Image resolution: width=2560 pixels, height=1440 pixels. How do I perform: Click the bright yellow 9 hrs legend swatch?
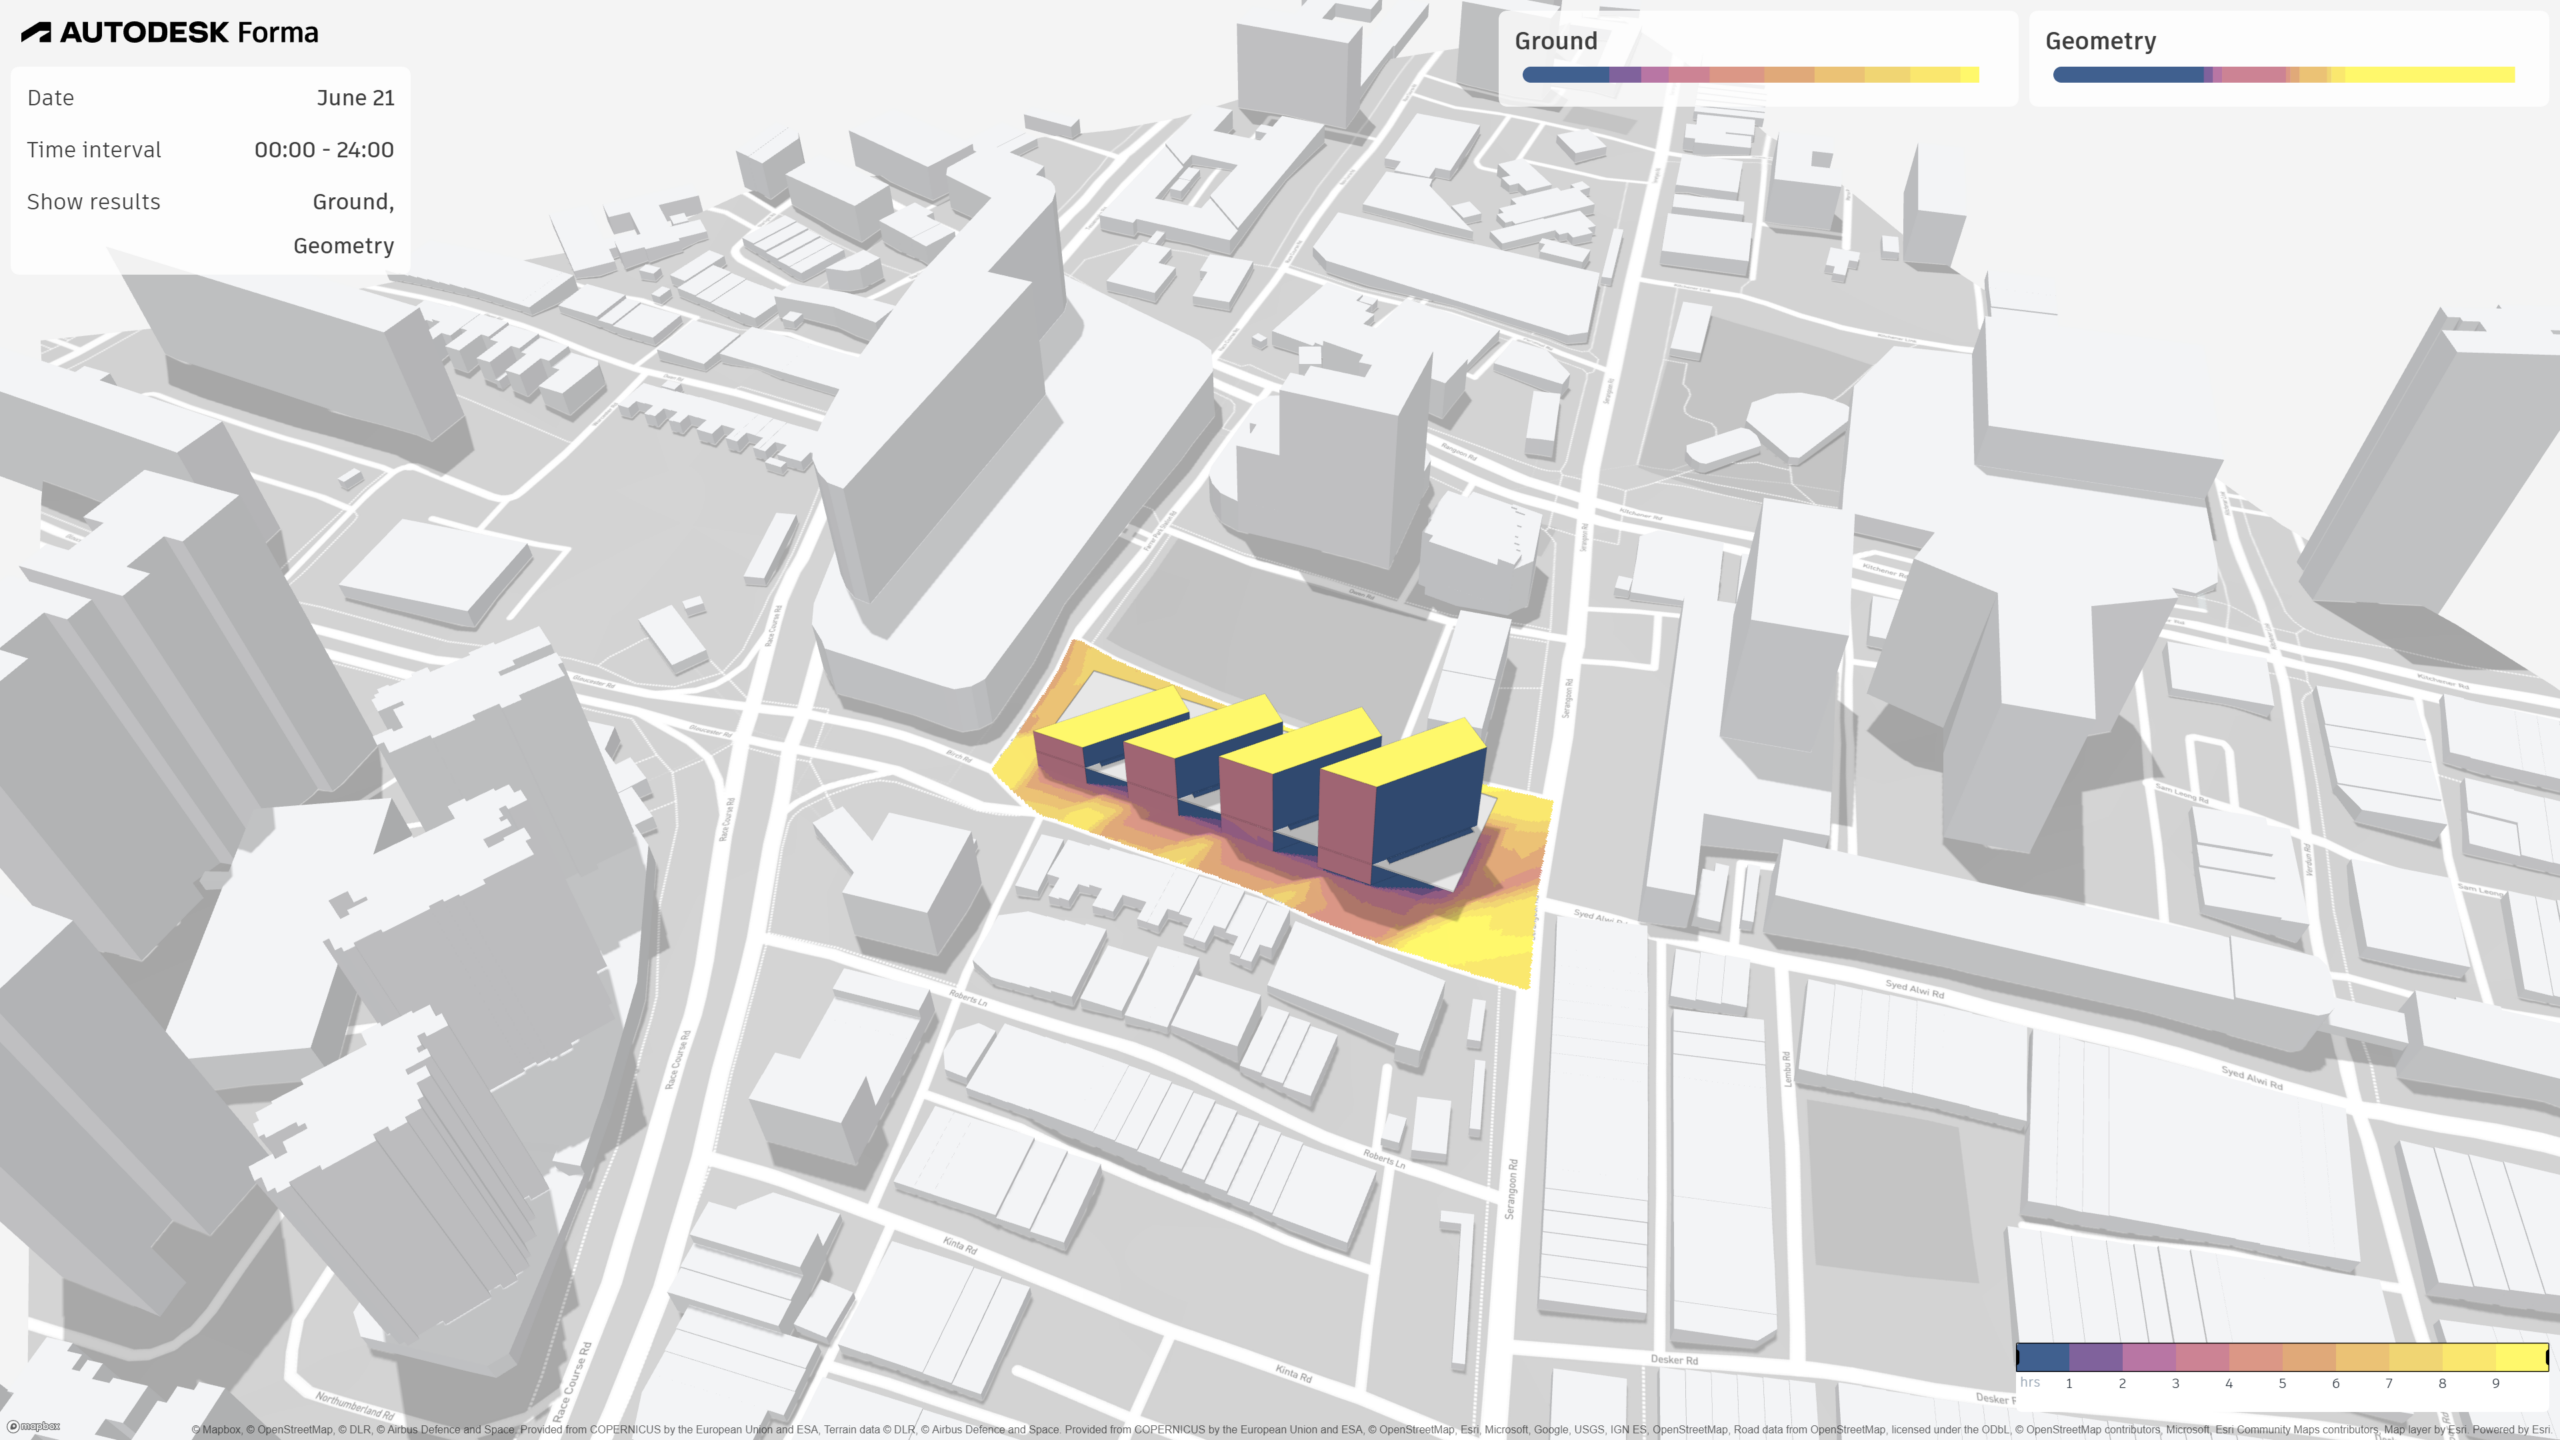2520,1357
